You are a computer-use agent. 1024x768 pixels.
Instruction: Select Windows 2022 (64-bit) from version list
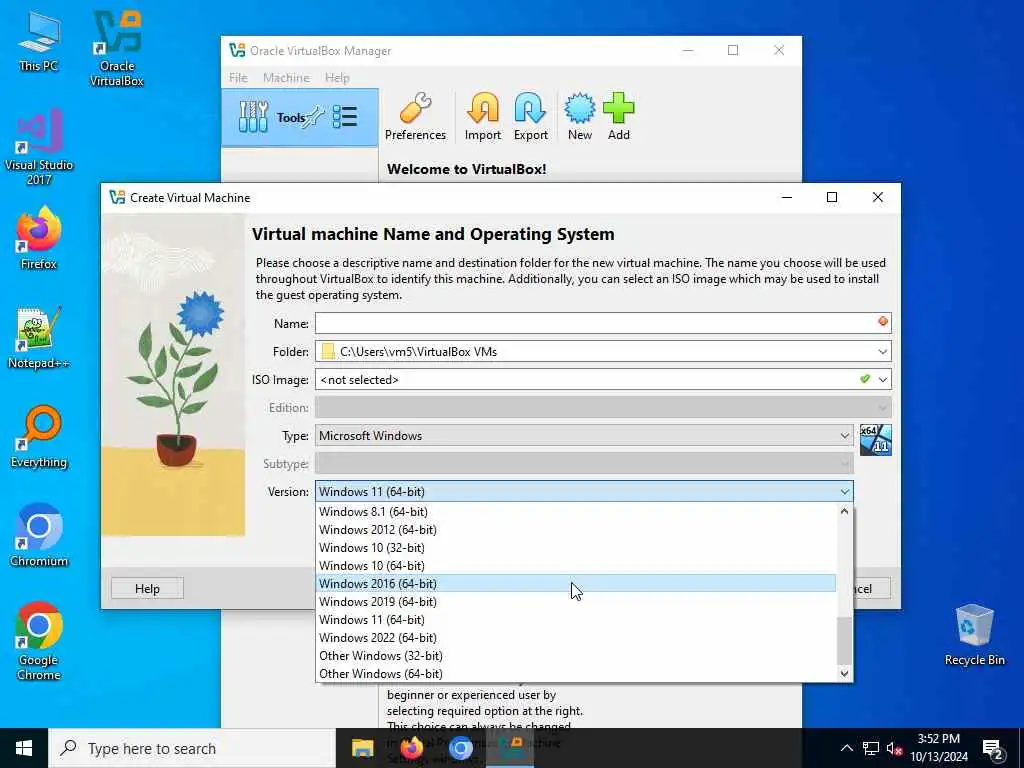coord(575,637)
